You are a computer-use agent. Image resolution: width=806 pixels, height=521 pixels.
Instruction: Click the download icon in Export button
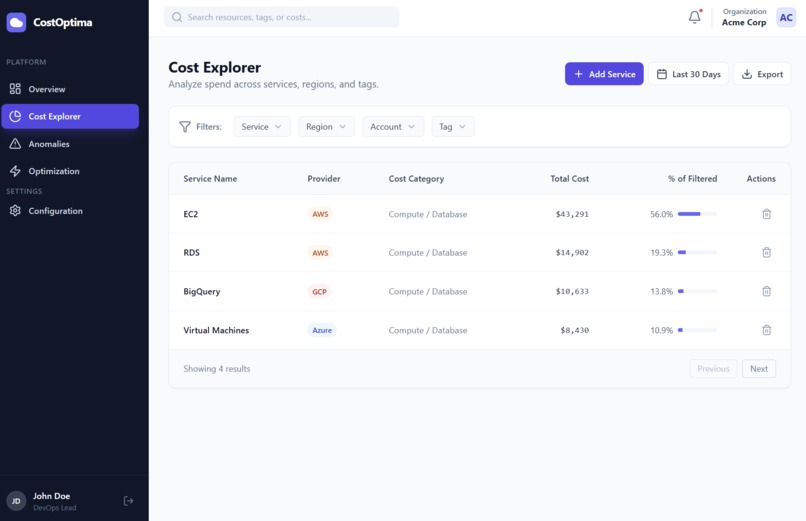(747, 74)
